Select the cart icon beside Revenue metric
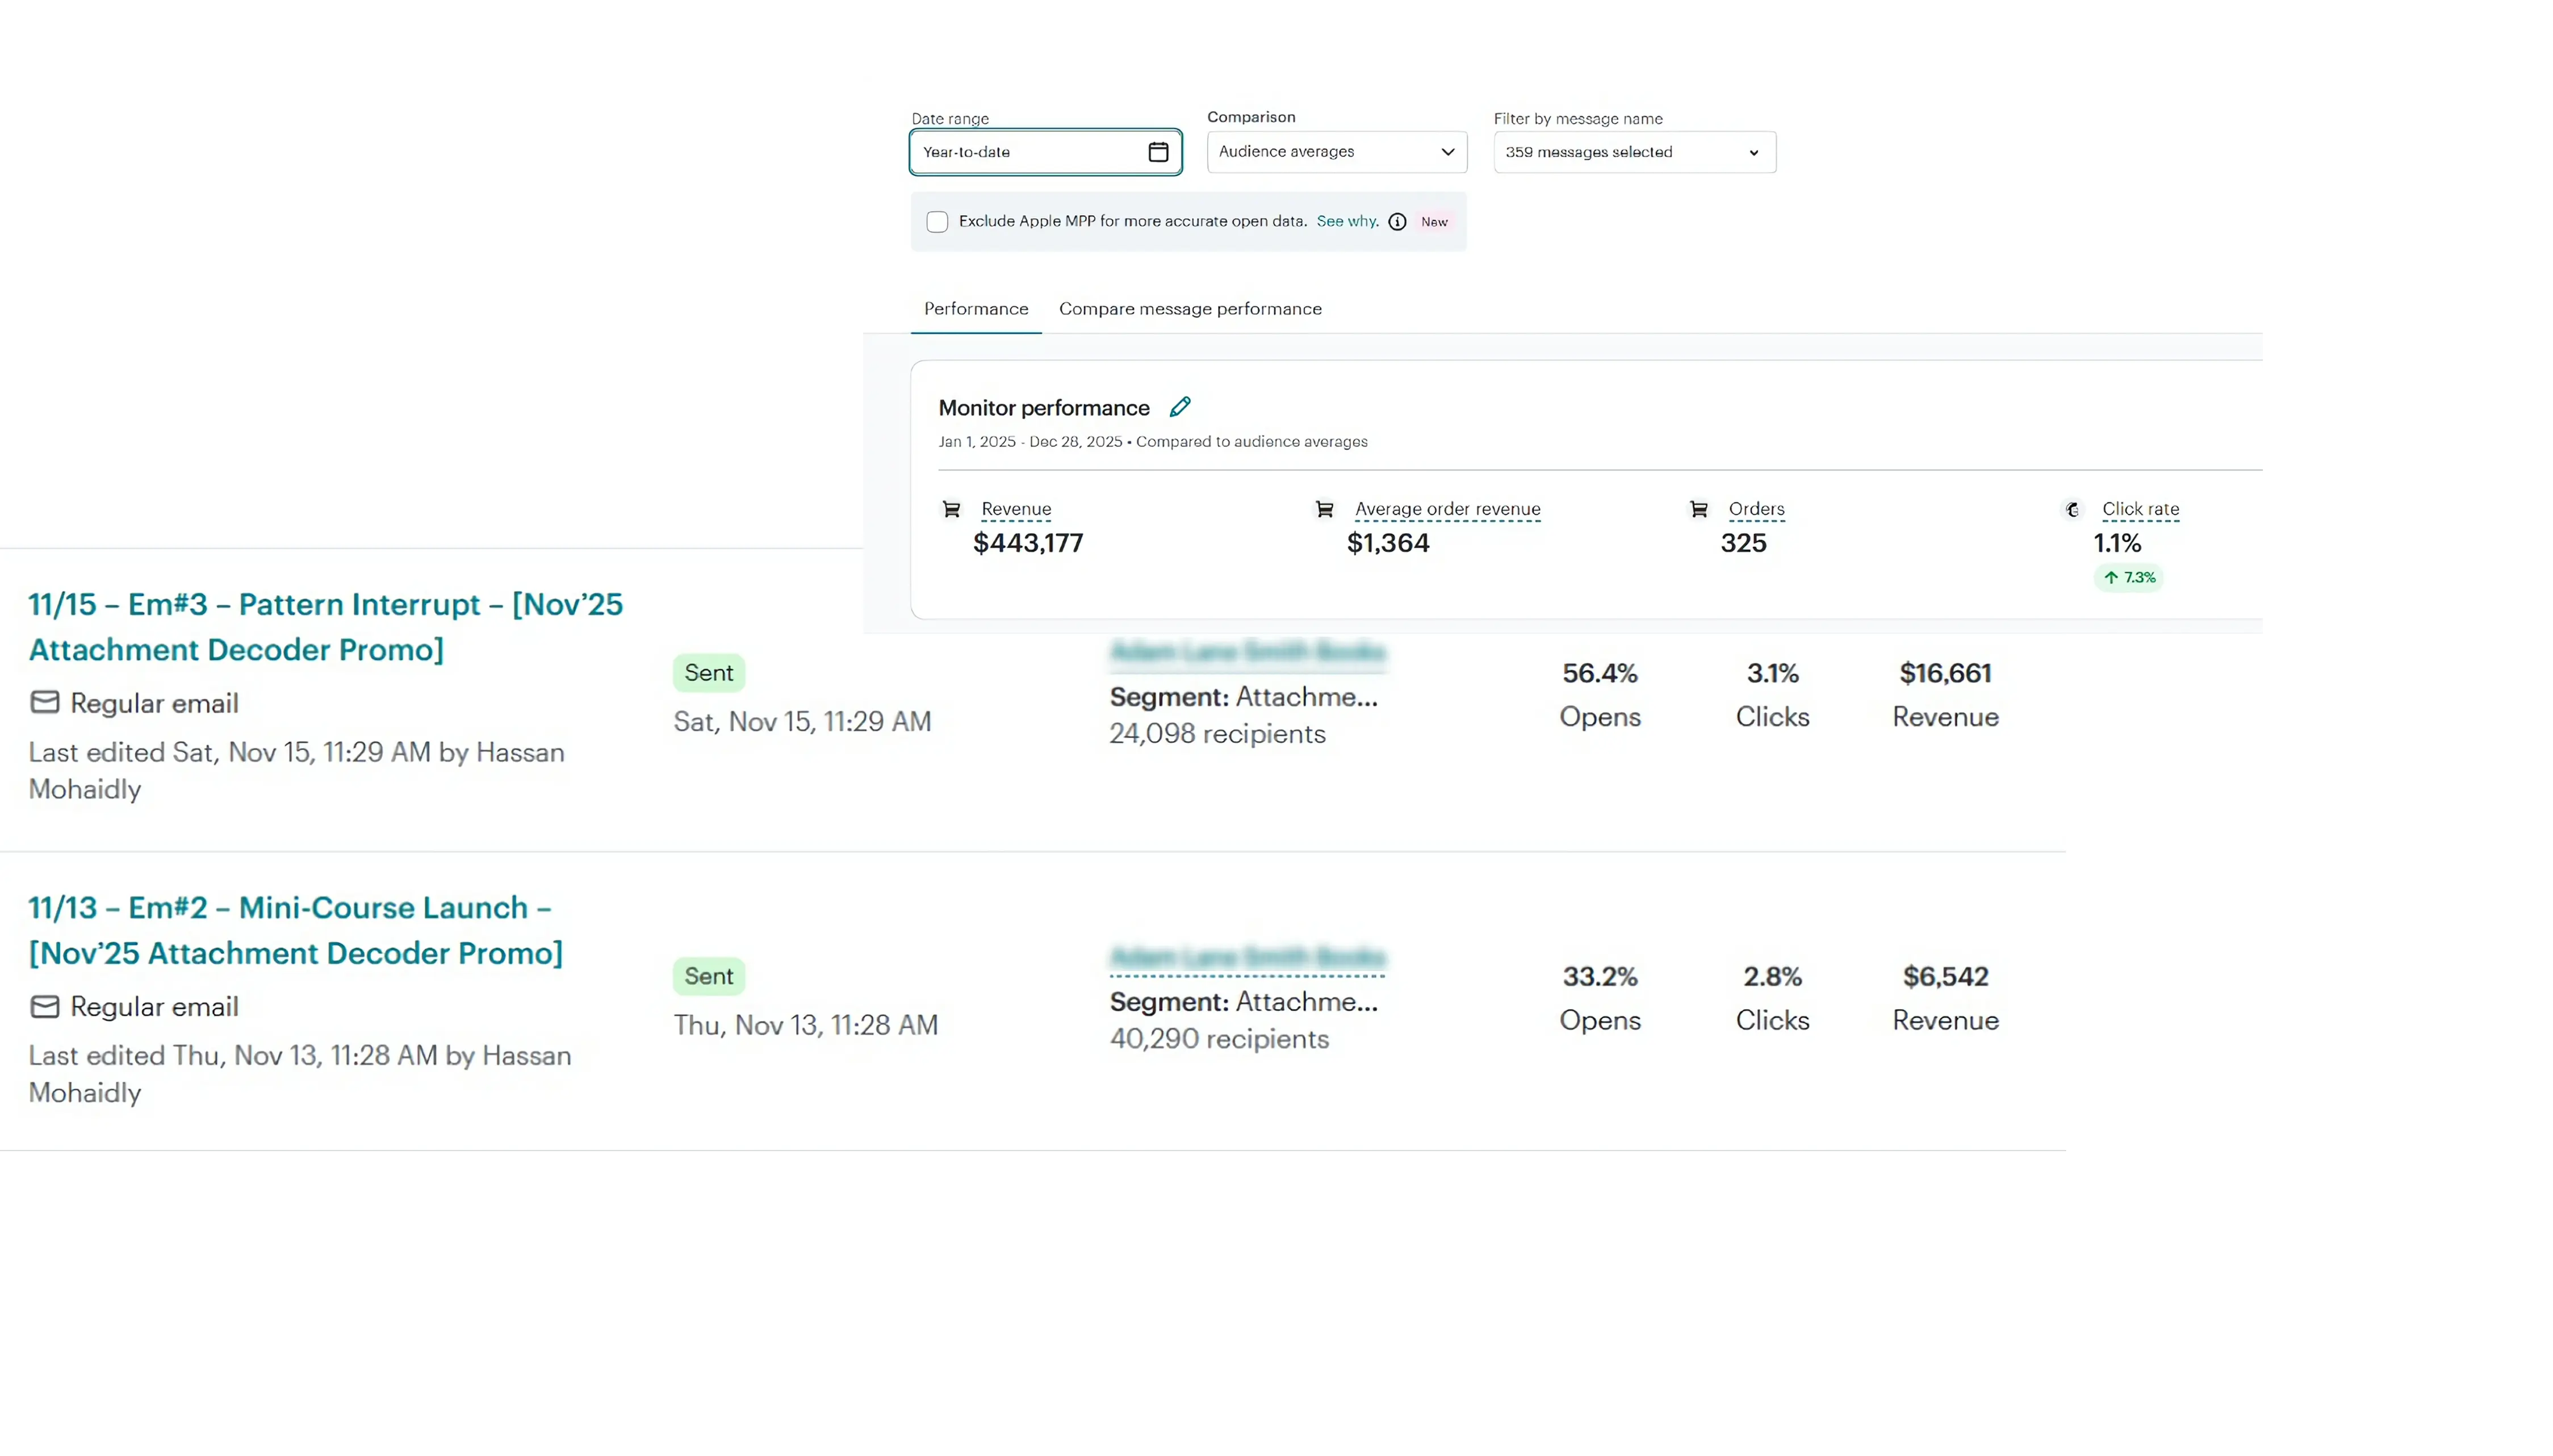 tap(951, 510)
